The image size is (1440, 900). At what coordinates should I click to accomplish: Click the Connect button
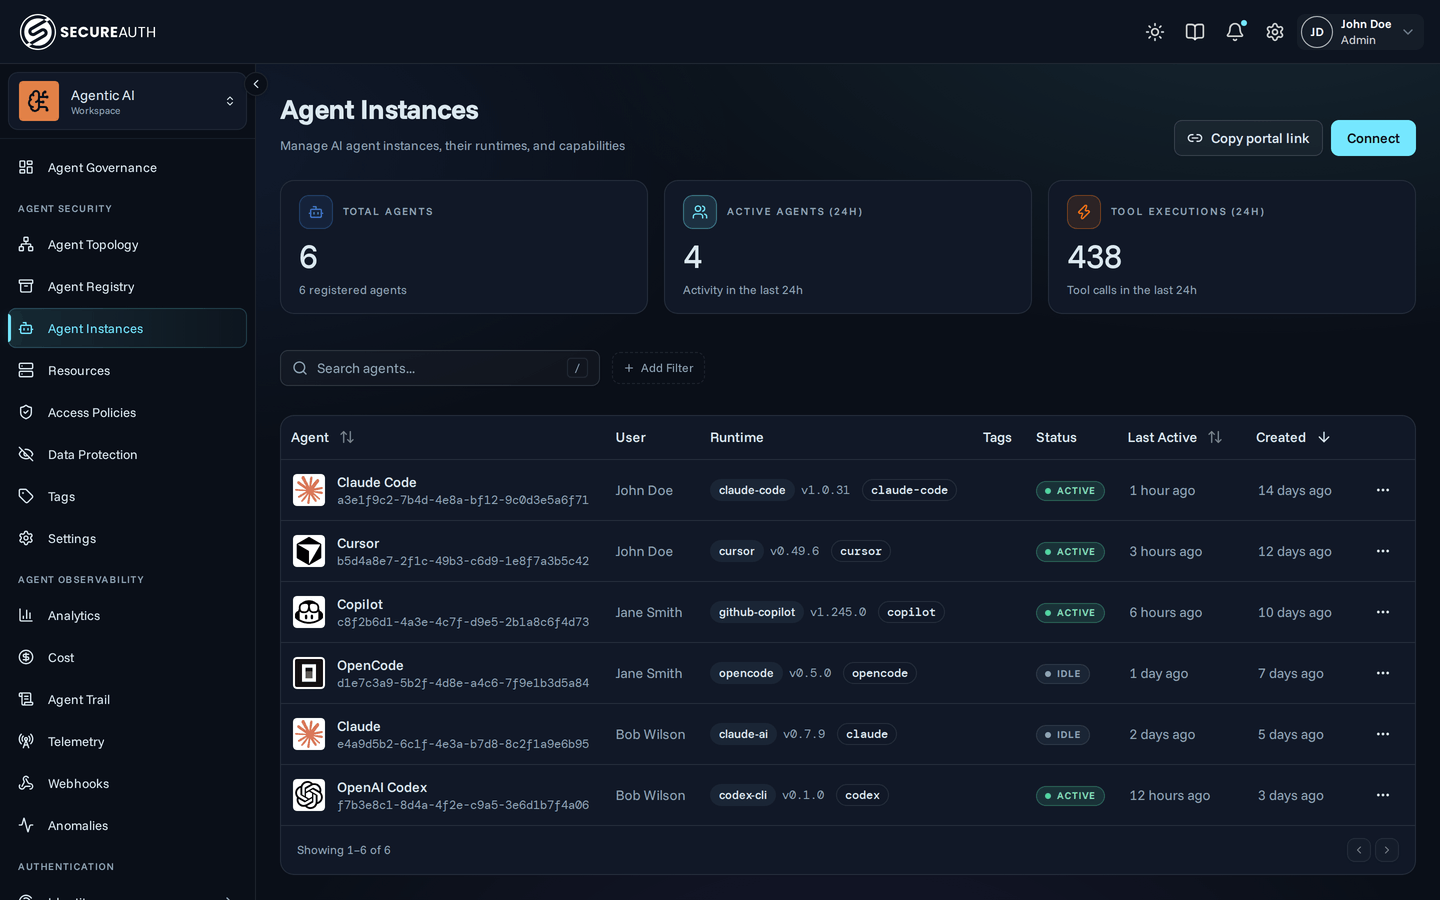[x=1373, y=138]
